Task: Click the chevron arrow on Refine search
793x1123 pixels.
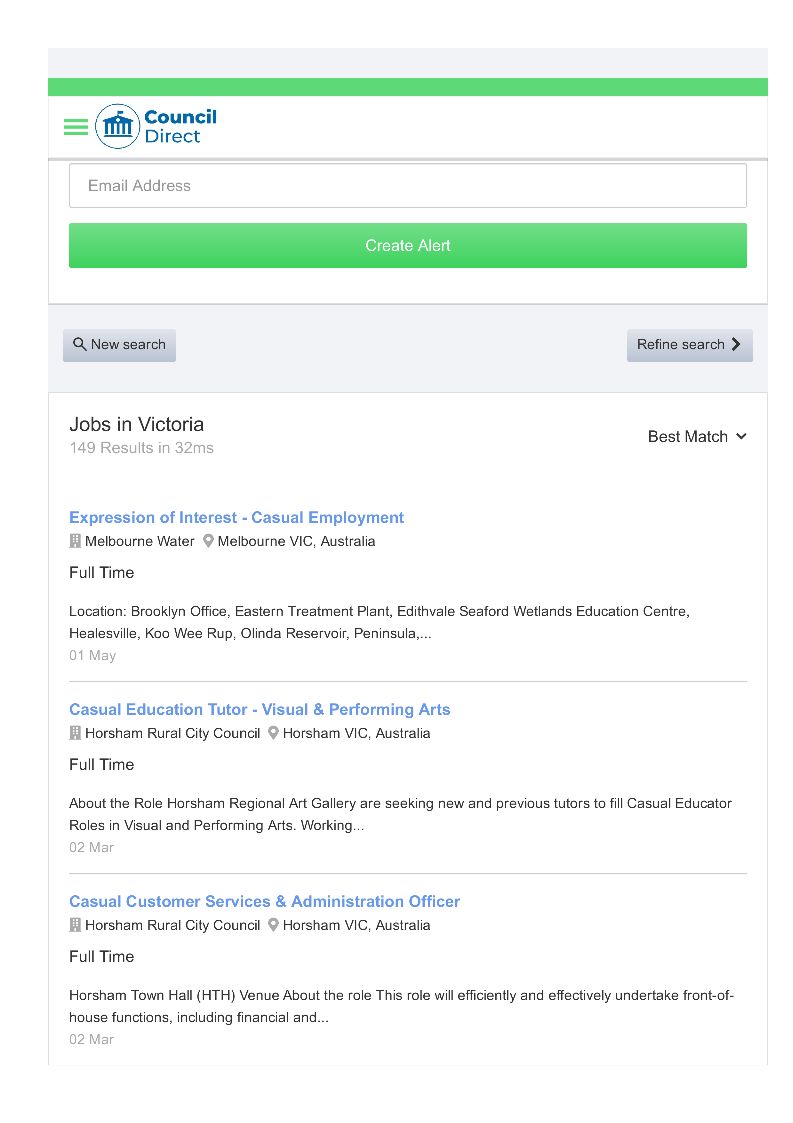Action: coord(737,344)
